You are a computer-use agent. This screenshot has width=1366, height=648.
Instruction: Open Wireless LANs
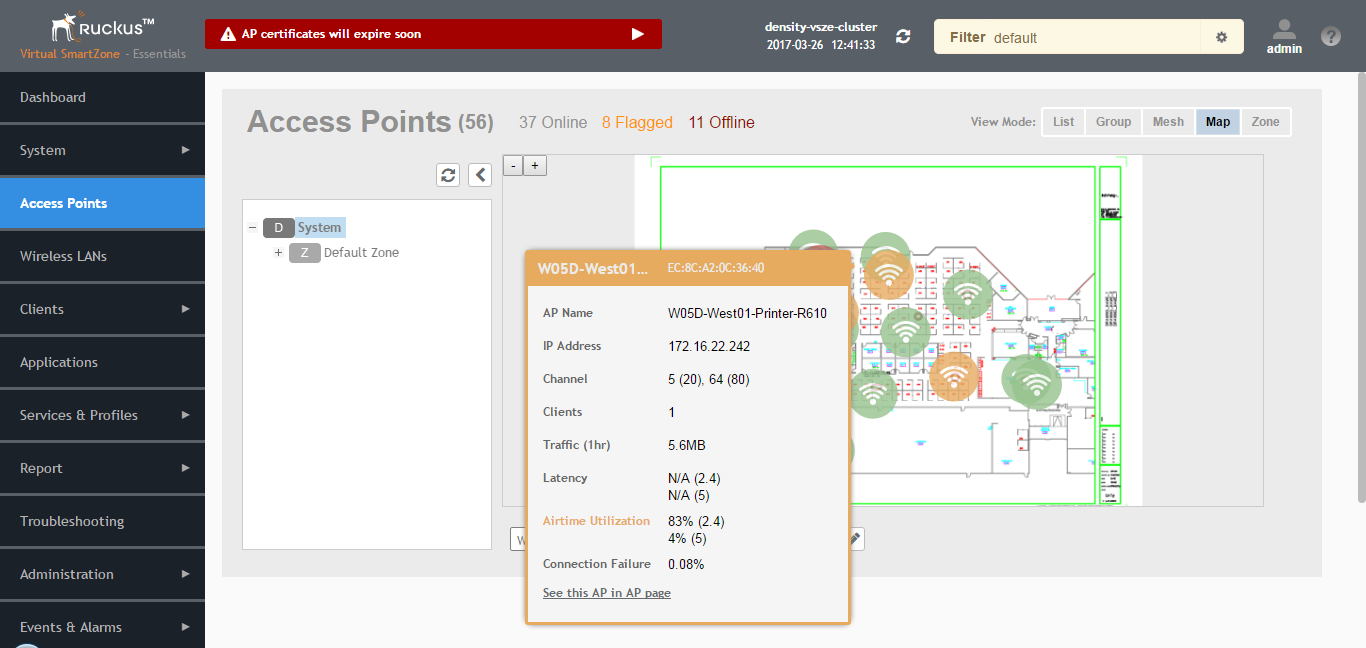coord(102,256)
